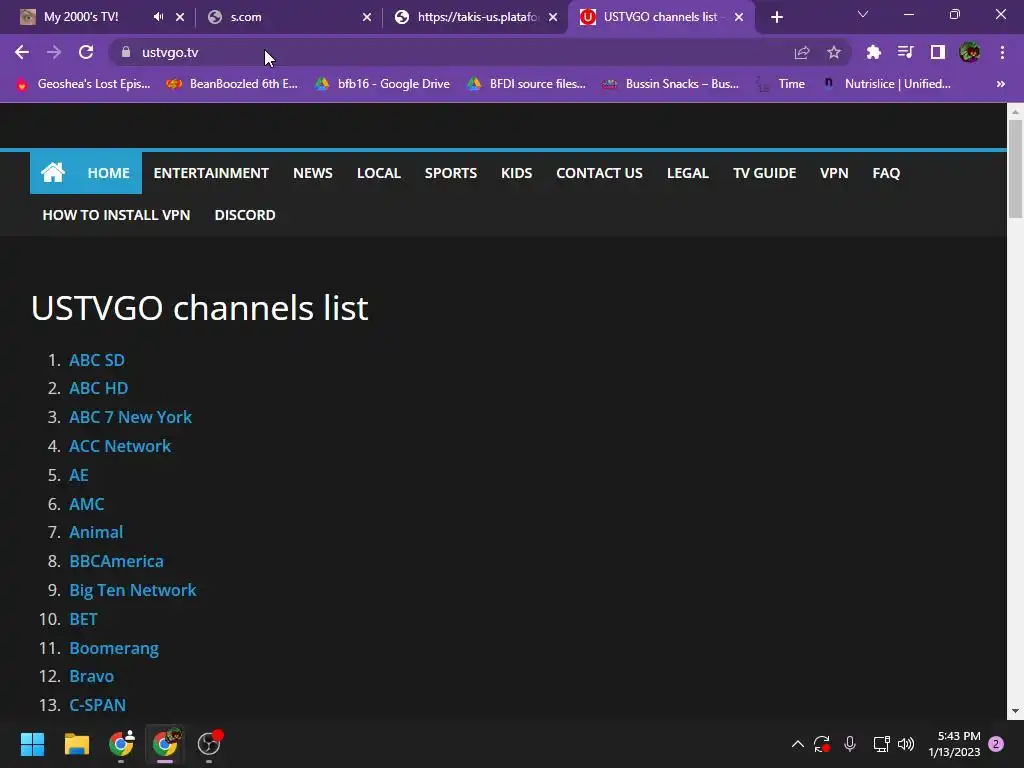Image resolution: width=1024 pixels, height=768 pixels.
Task: Click the padlock site info icon
Action: (x=126, y=52)
